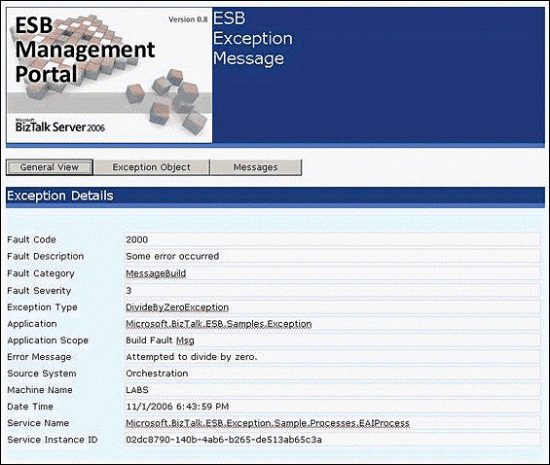The image size is (550, 465).
Task: Click the Exception Details section header
Action: [275, 196]
